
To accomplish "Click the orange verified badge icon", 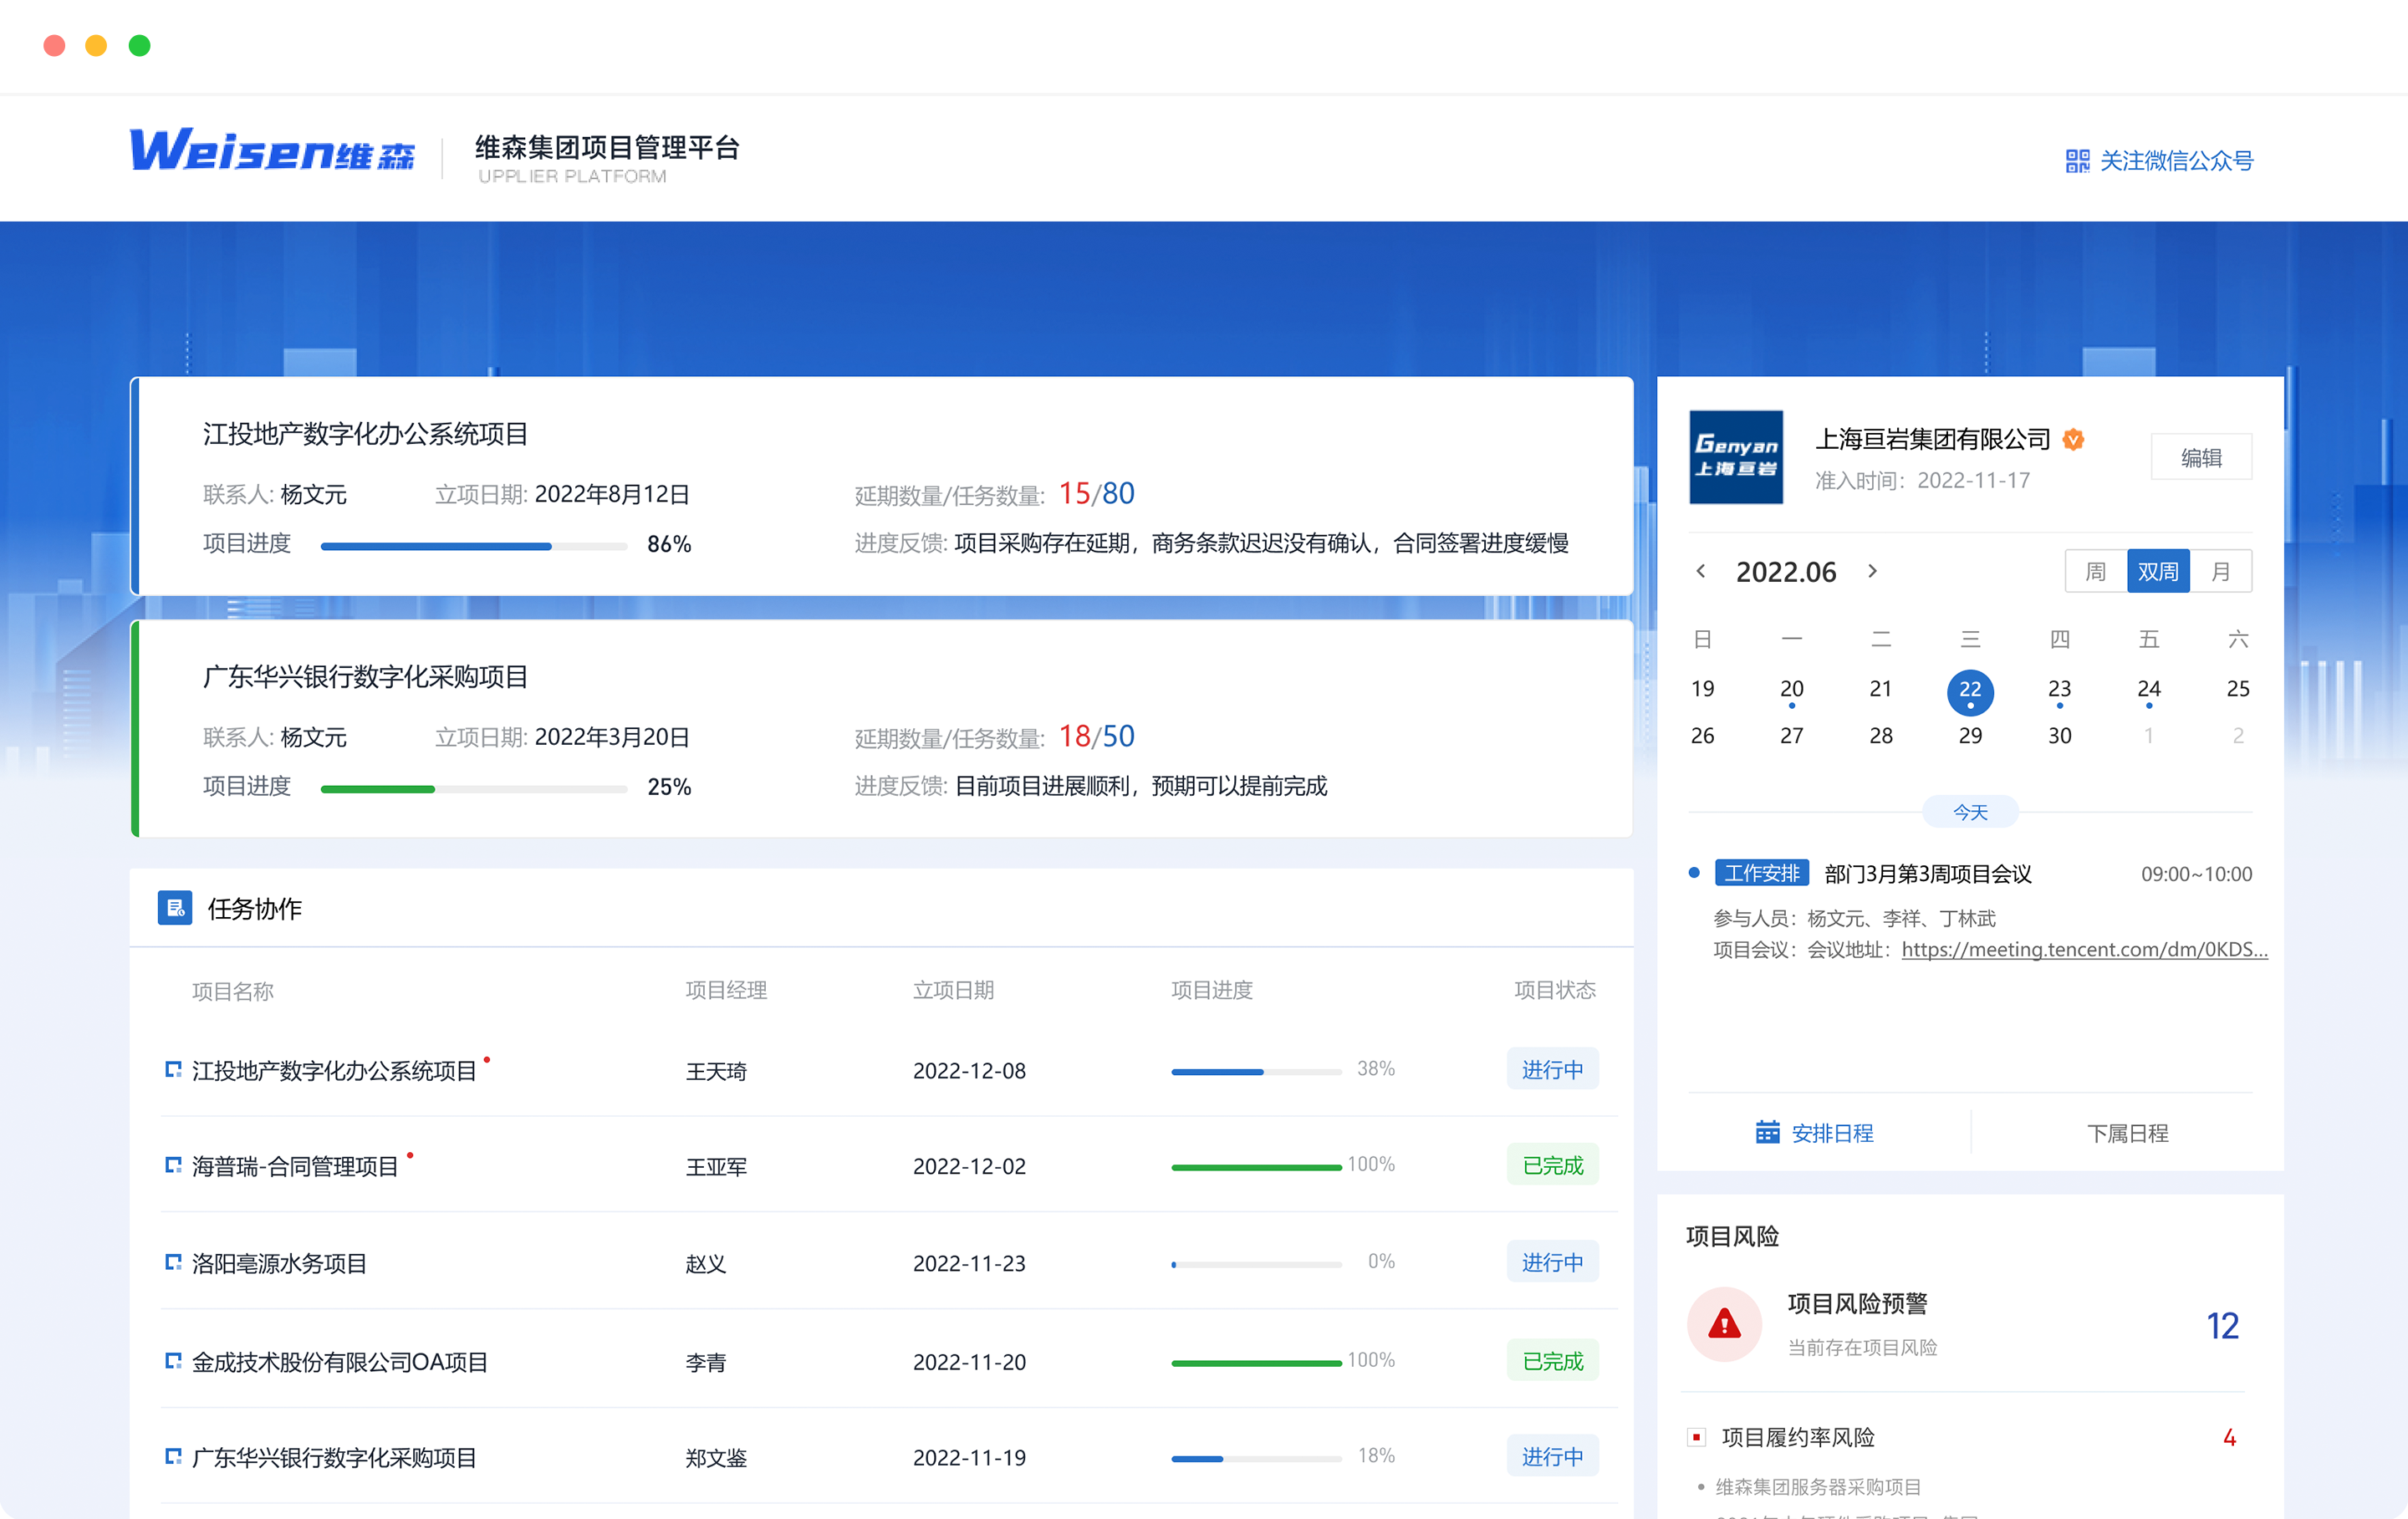I will (x=2074, y=439).
